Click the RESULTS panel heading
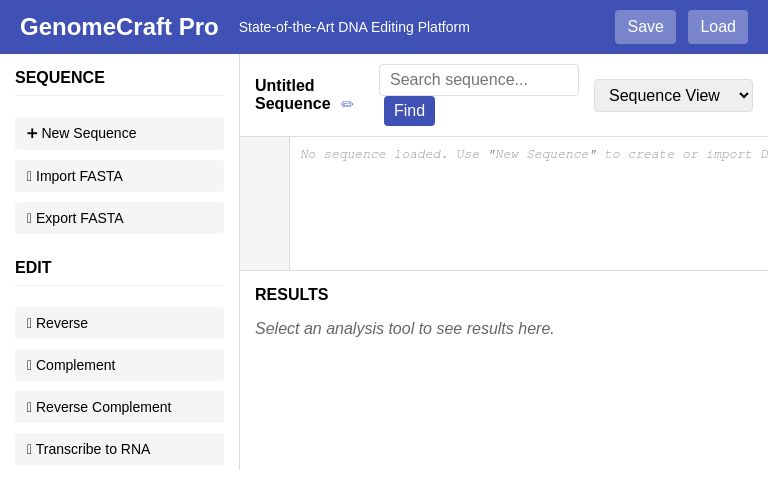Image resolution: width=768 pixels, height=480 pixels. click(x=292, y=295)
